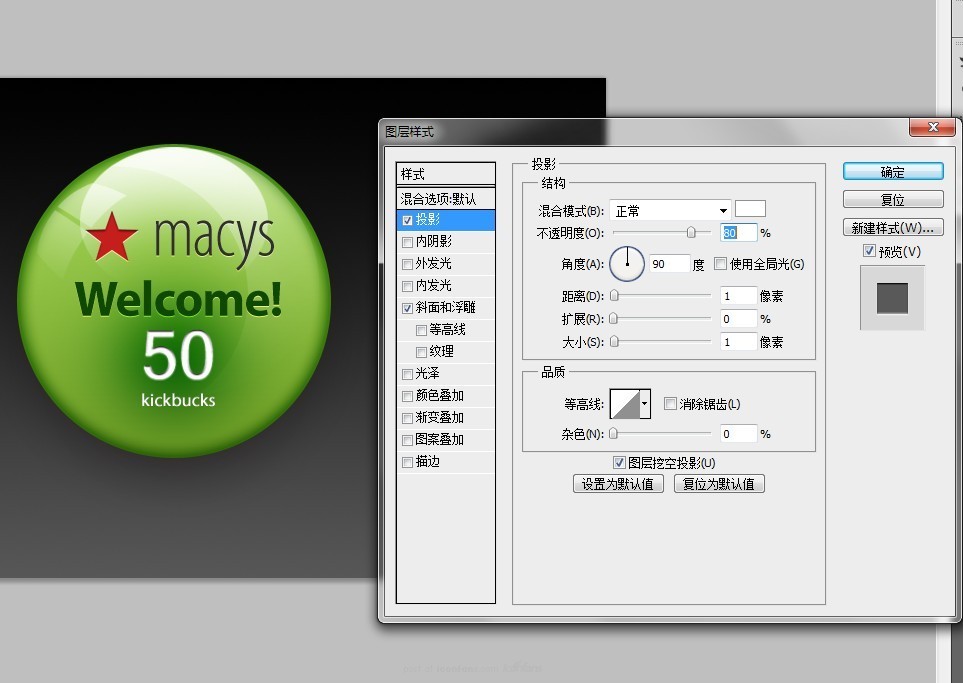Enable the 渐变叠加 gradient overlay checkbox

click(x=407, y=418)
